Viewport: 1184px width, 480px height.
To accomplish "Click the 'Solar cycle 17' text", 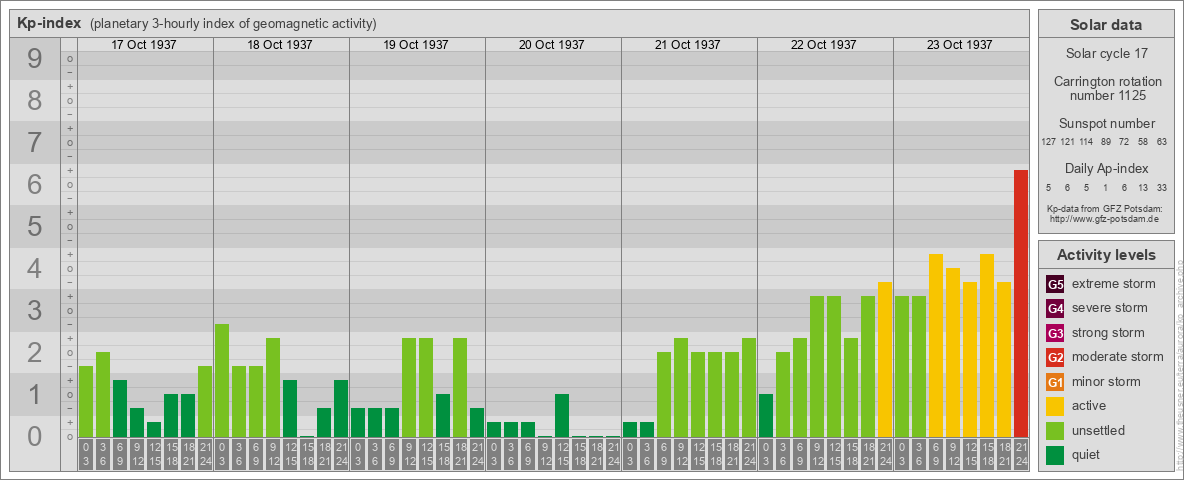I will 1105,54.
